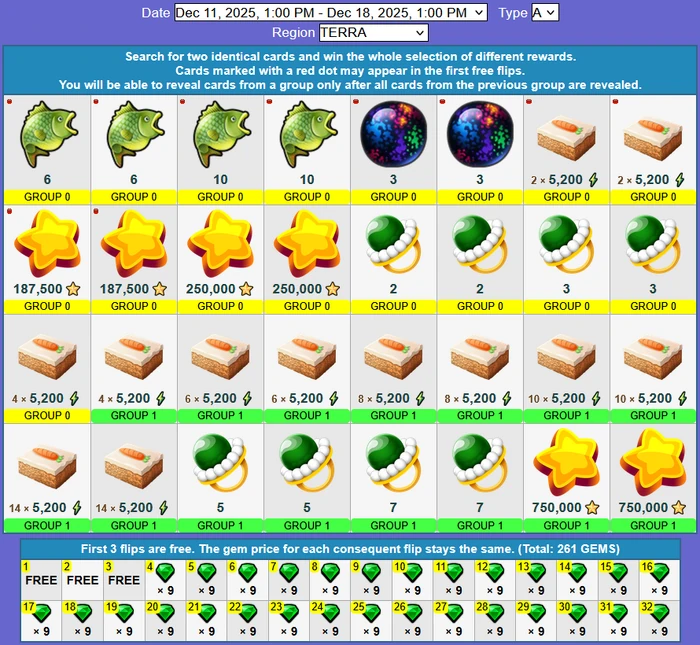
Task: Click the first carrot cake 2 × 5,200 card
Action: 567,150
